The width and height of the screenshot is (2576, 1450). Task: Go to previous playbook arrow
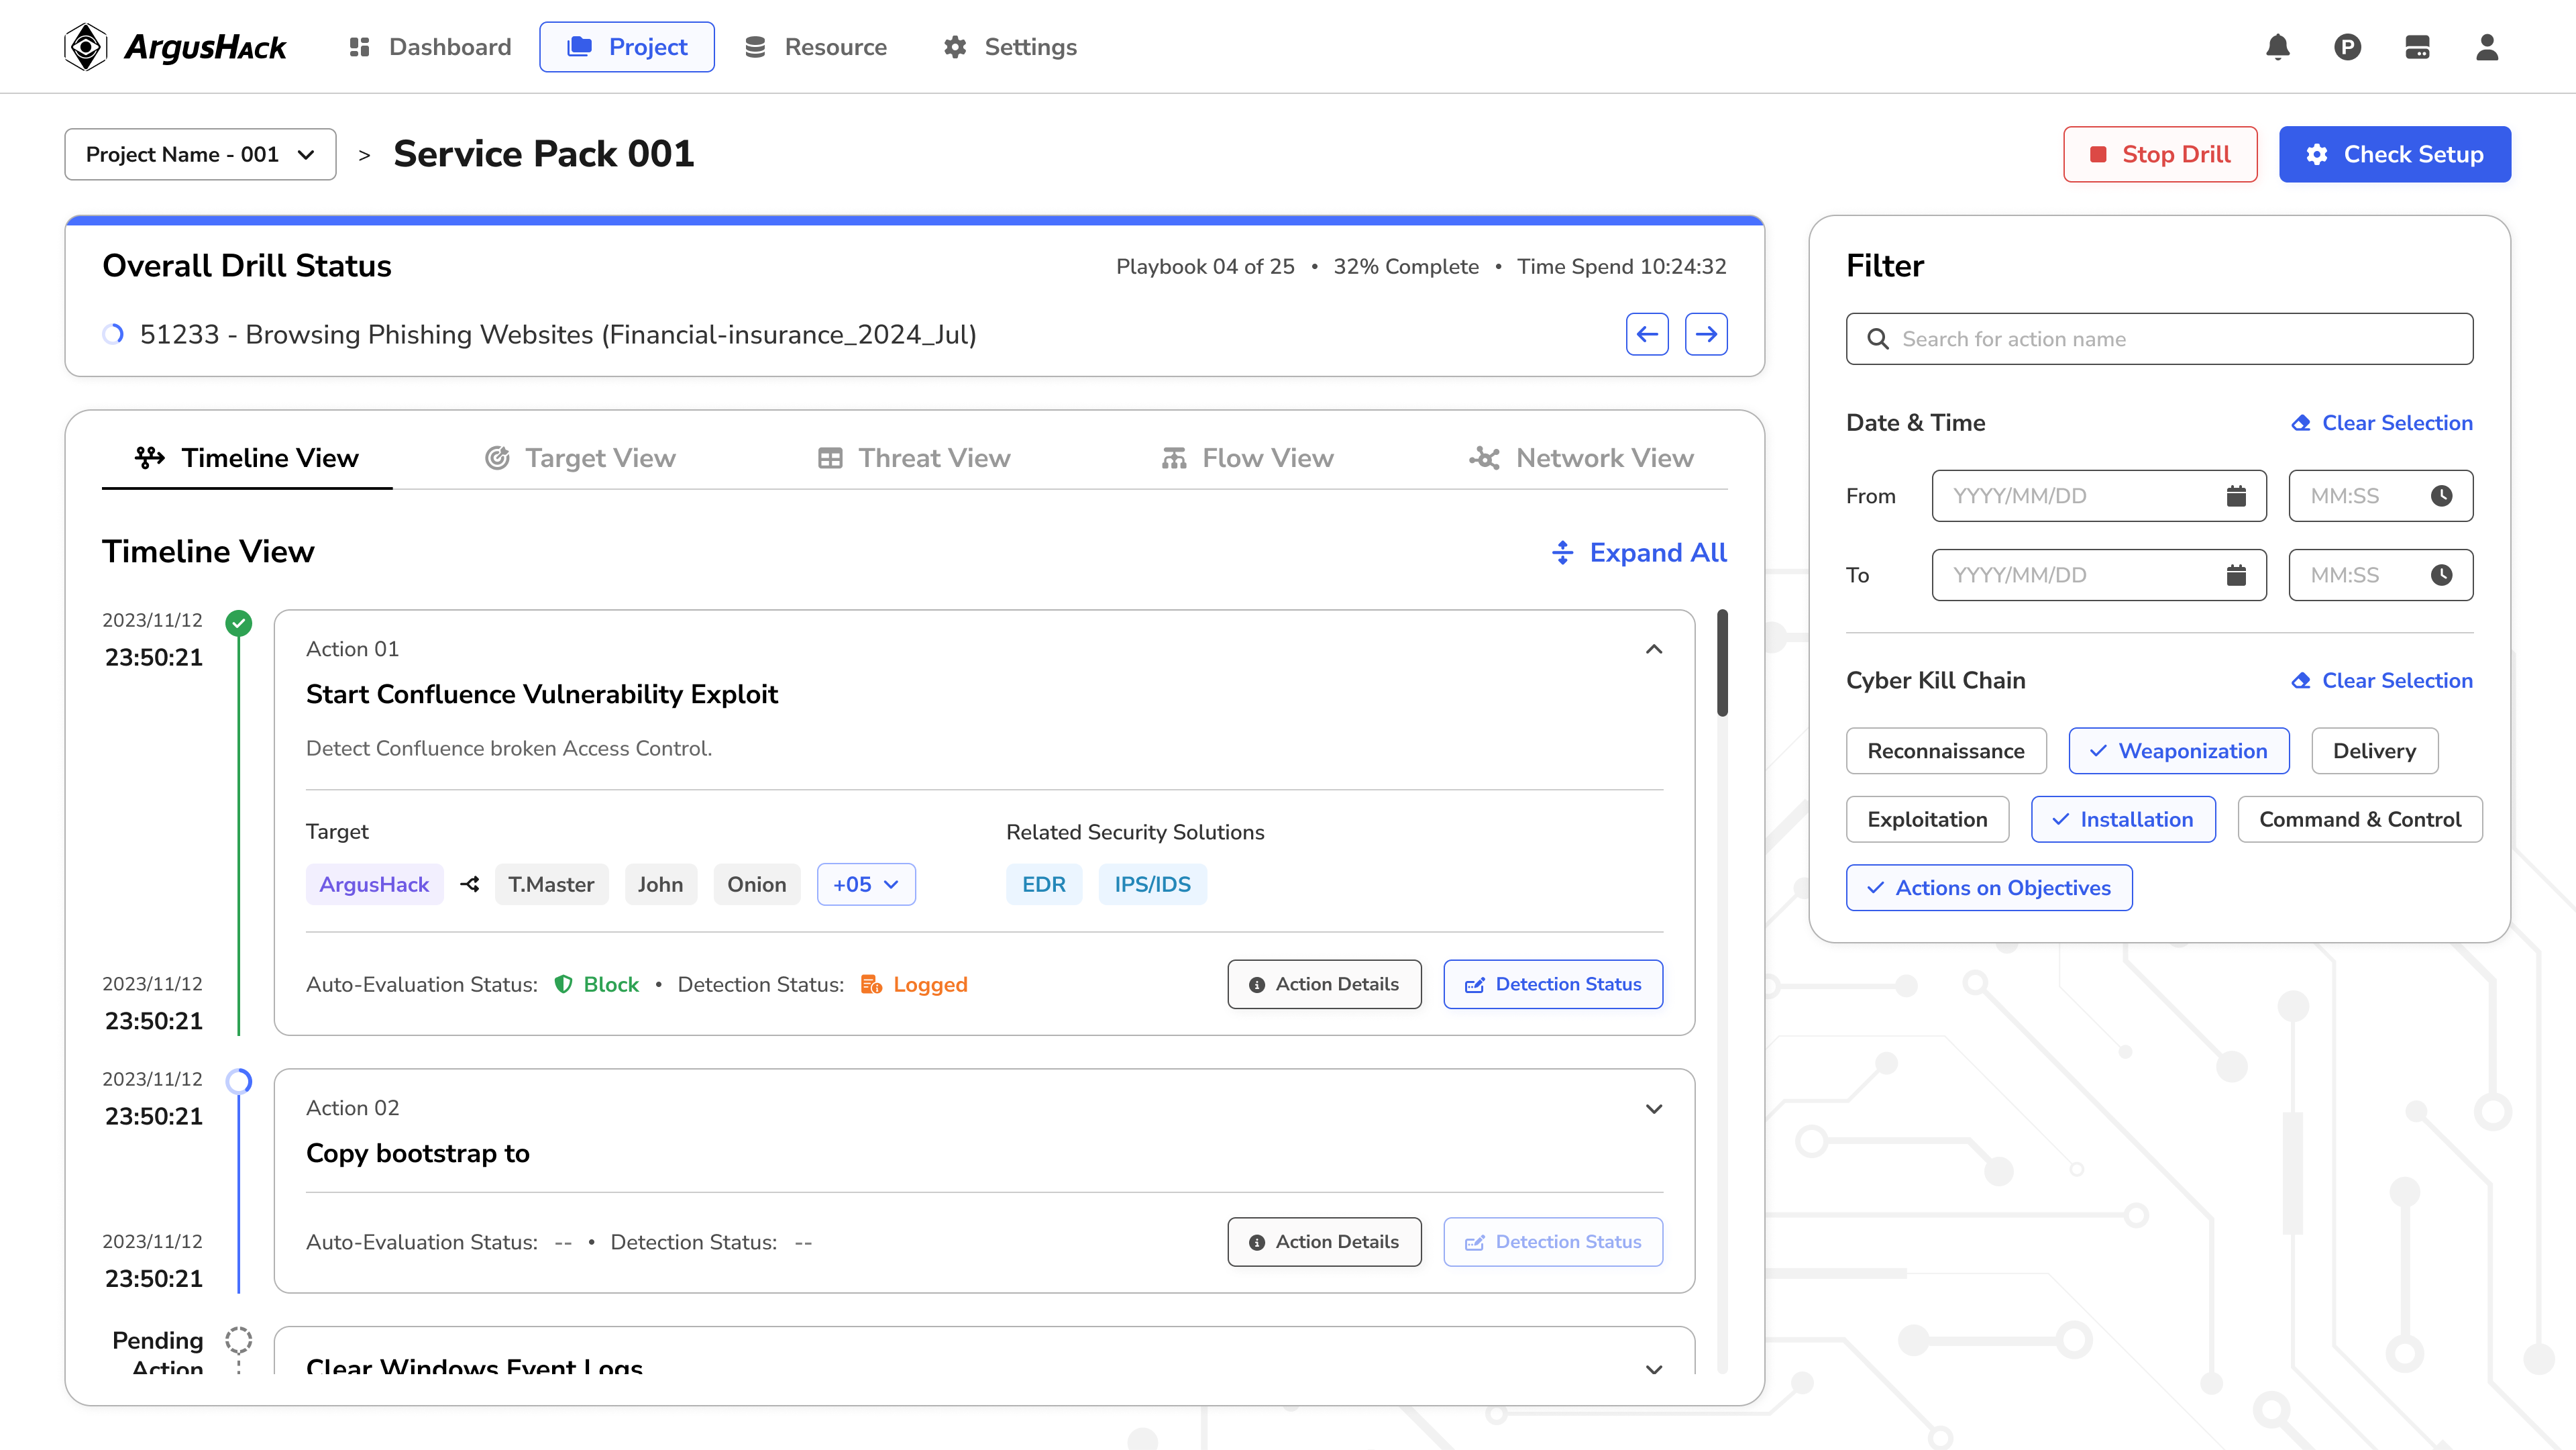pos(1647,334)
